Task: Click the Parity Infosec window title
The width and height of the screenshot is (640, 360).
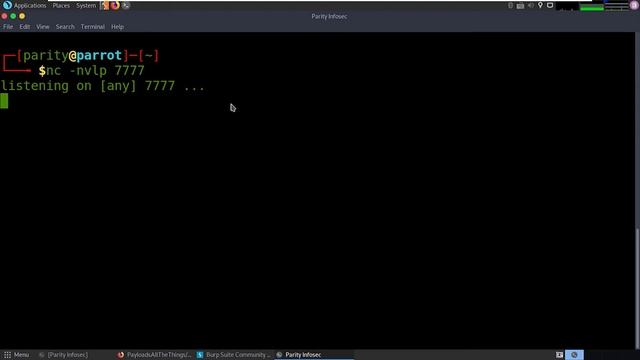Action: pos(329,16)
